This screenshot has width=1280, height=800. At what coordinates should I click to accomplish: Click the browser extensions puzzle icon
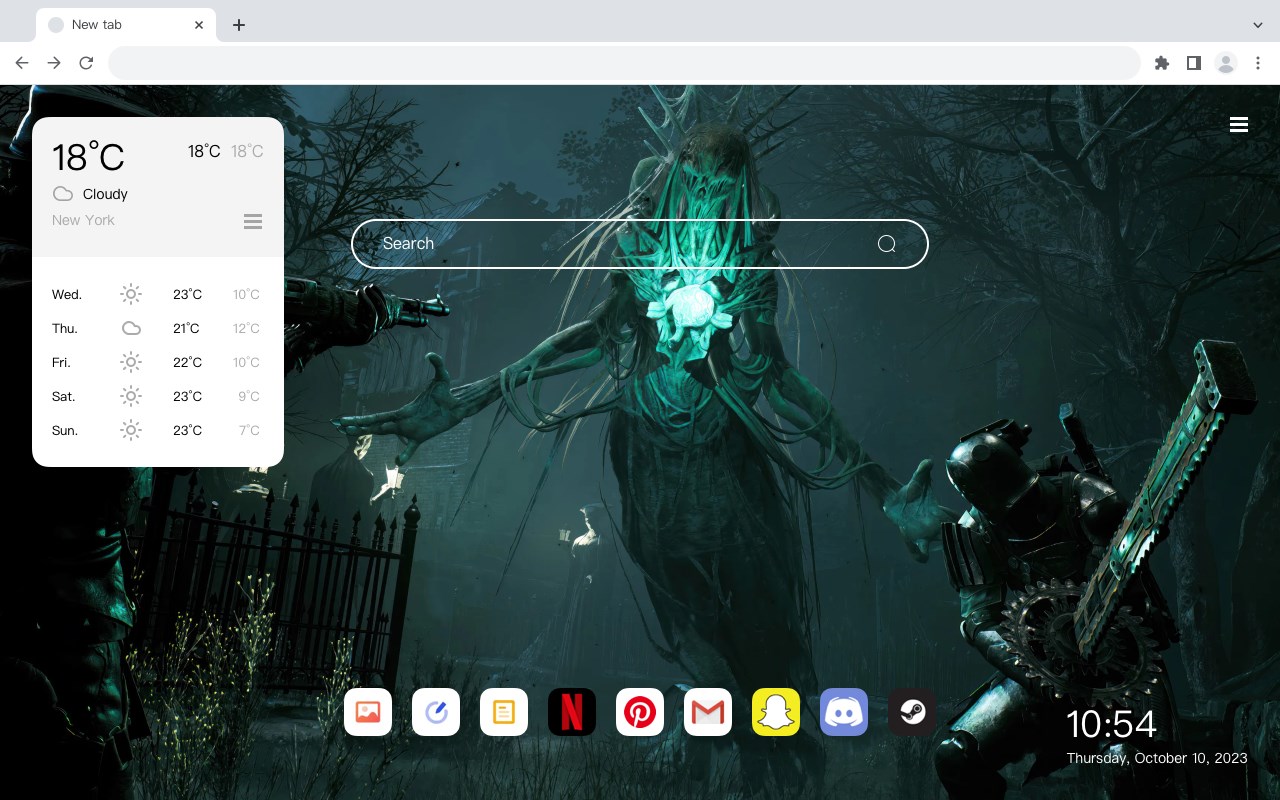pyautogui.click(x=1161, y=62)
